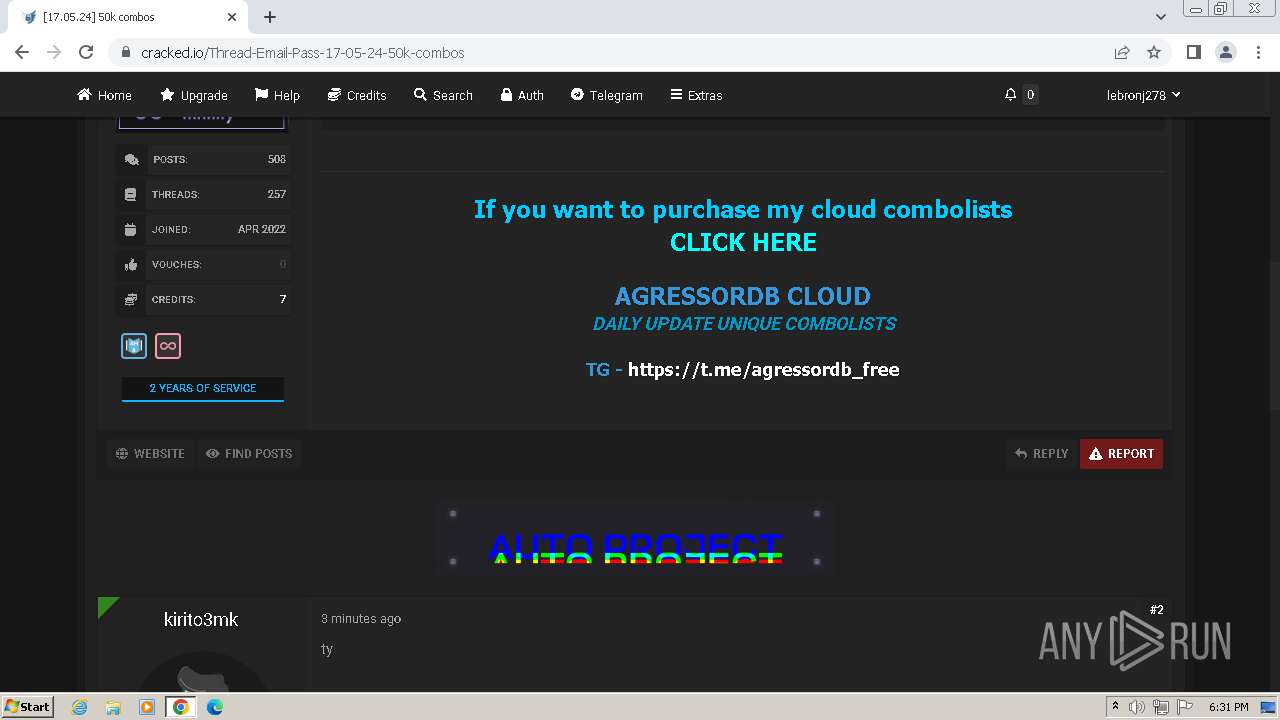1280x720 pixels.
Task: Click the forward navigation arrow
Action: tap(54, 52)
